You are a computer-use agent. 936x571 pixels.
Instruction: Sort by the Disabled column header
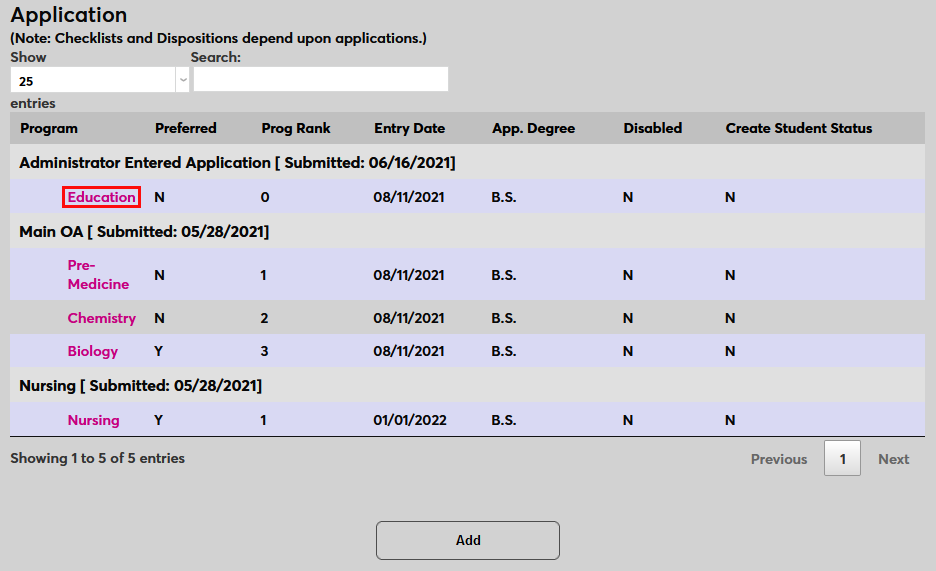click(652, 128)
